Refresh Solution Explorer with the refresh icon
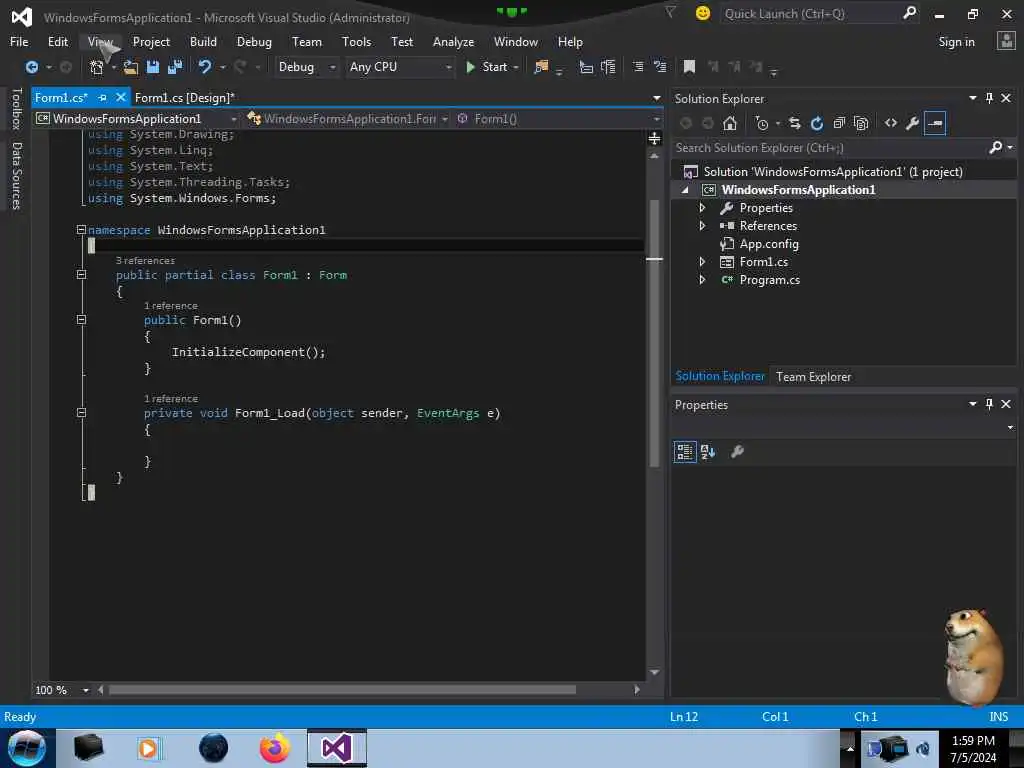Viewport: 1024px width, 768px height. [x=817, y=123]
